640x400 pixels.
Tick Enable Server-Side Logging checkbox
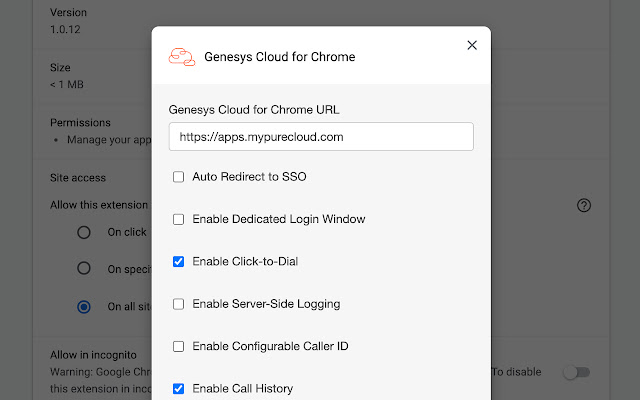pyautogui.click(x=179, y=304)
